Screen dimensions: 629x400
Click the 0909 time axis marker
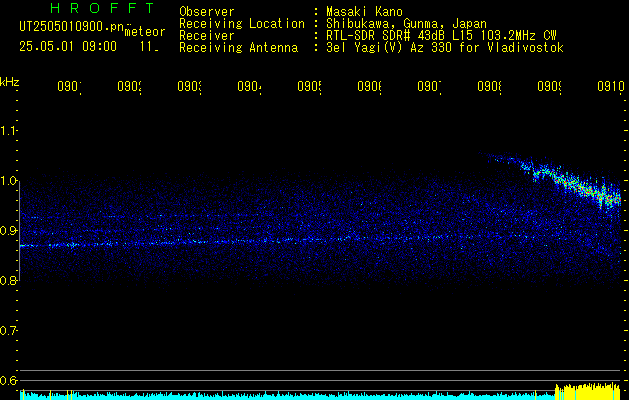click(549, 86)
